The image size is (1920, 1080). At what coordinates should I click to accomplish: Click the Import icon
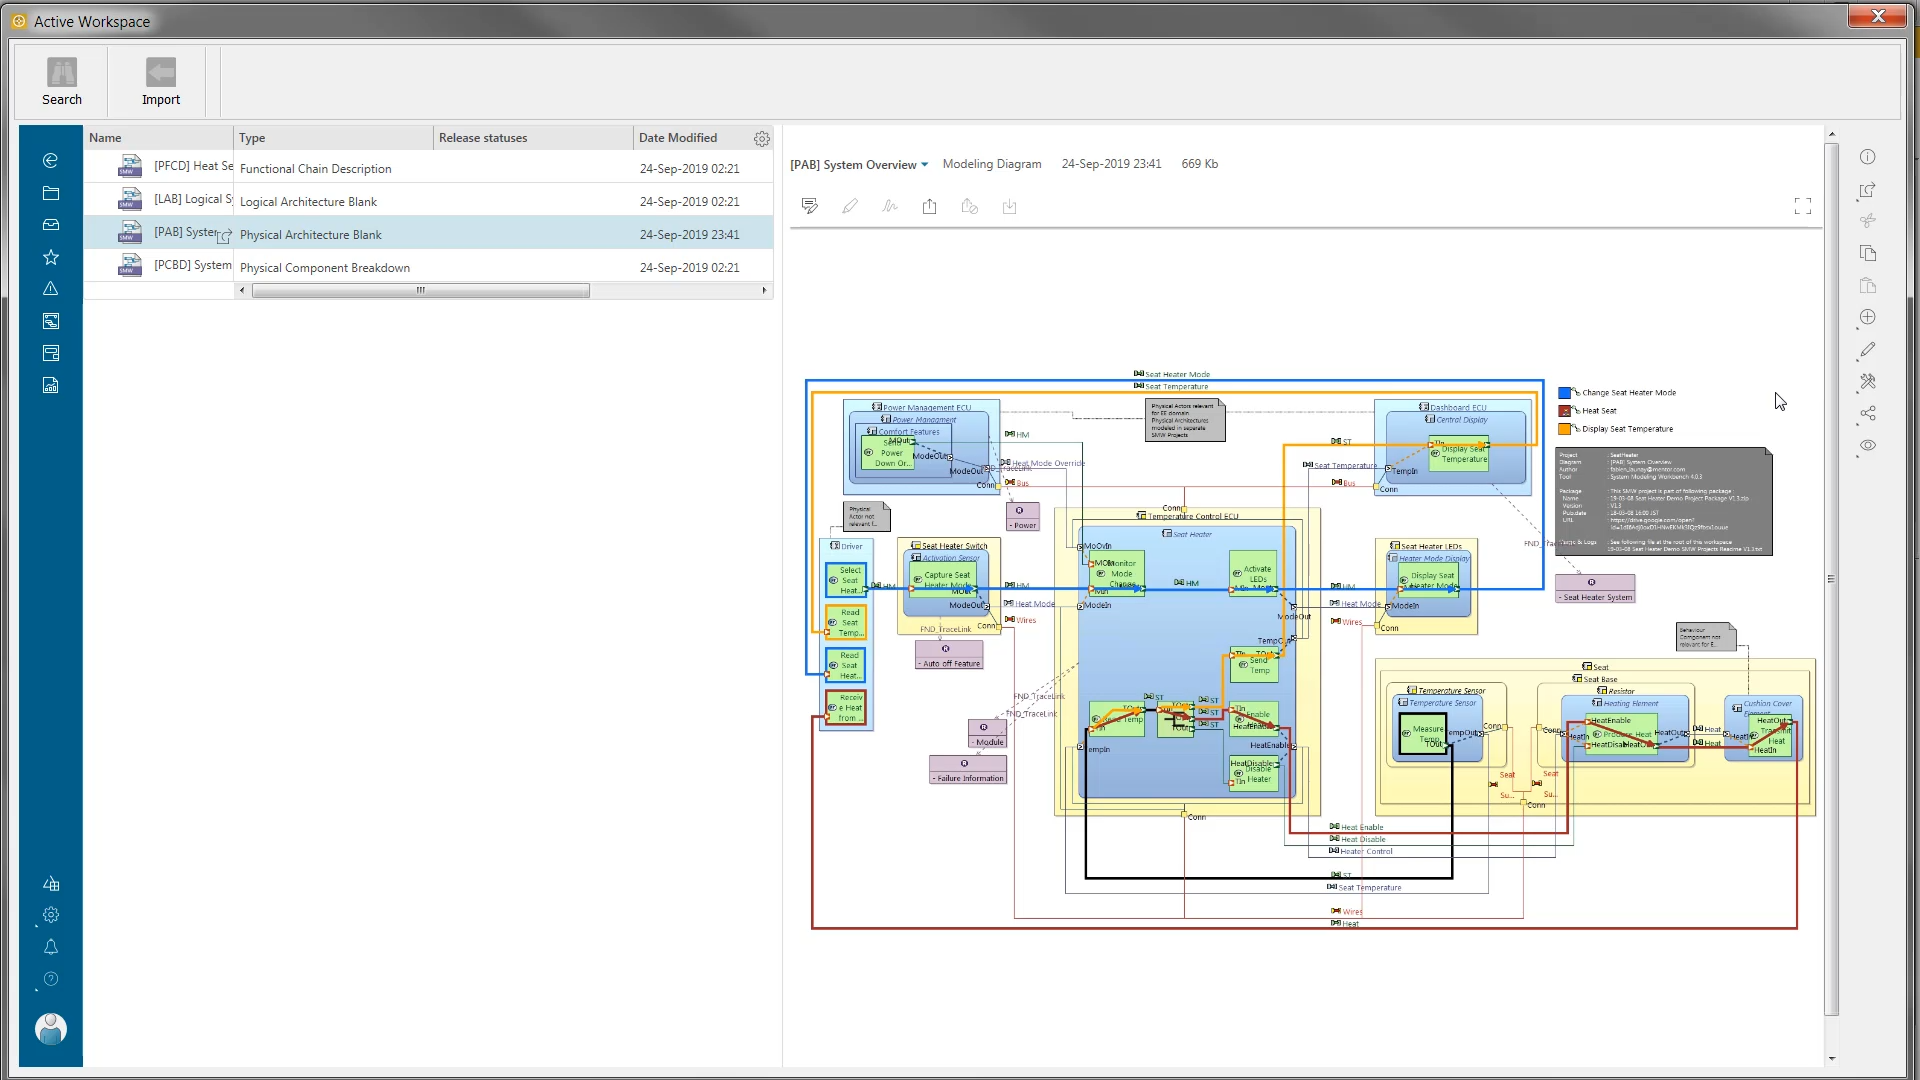point(160,80)
